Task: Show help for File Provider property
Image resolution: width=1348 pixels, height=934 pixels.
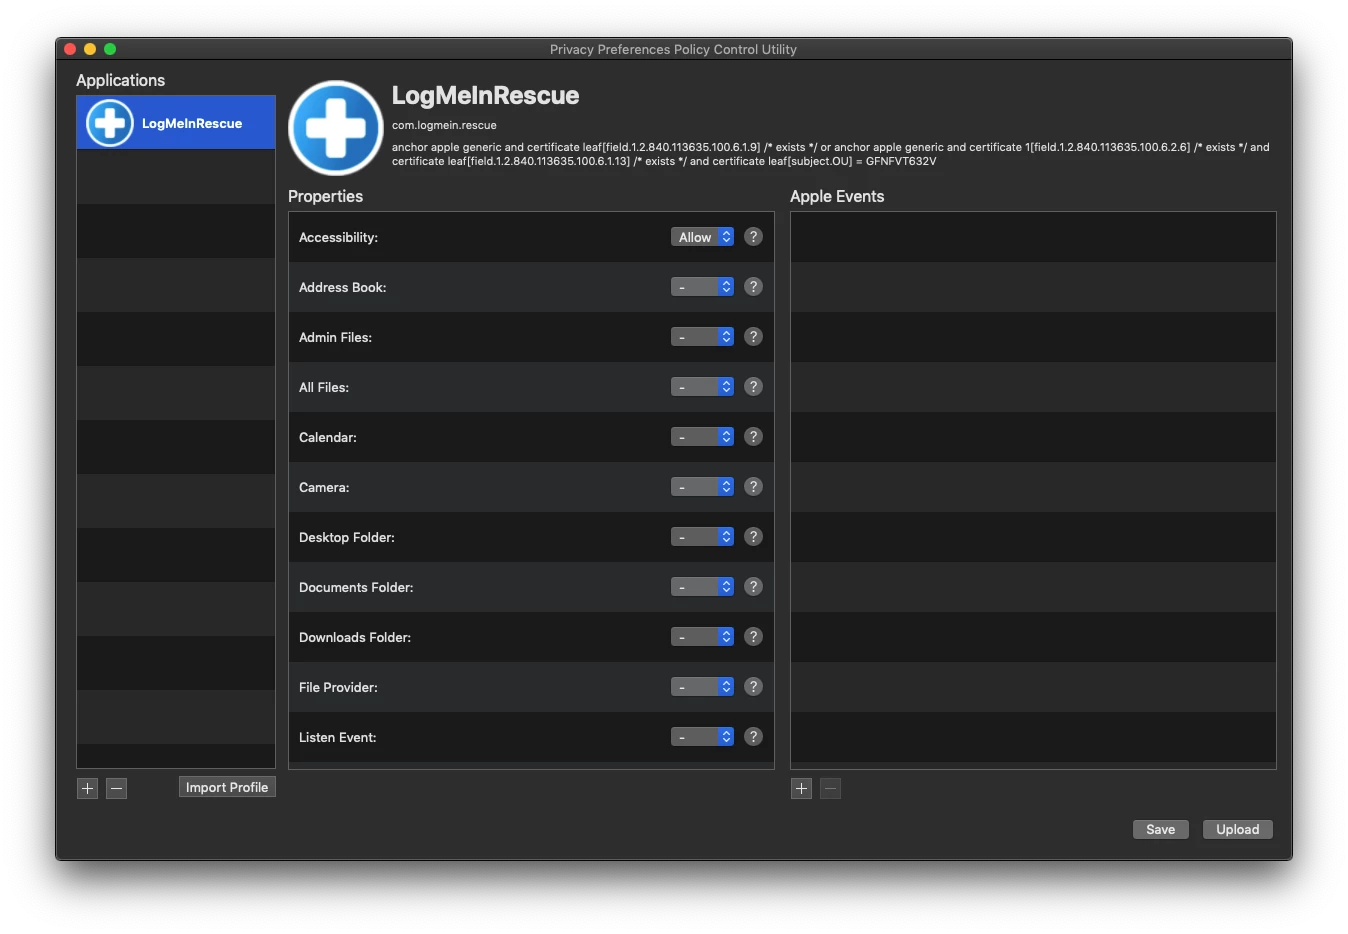Action: pos(754,687)
